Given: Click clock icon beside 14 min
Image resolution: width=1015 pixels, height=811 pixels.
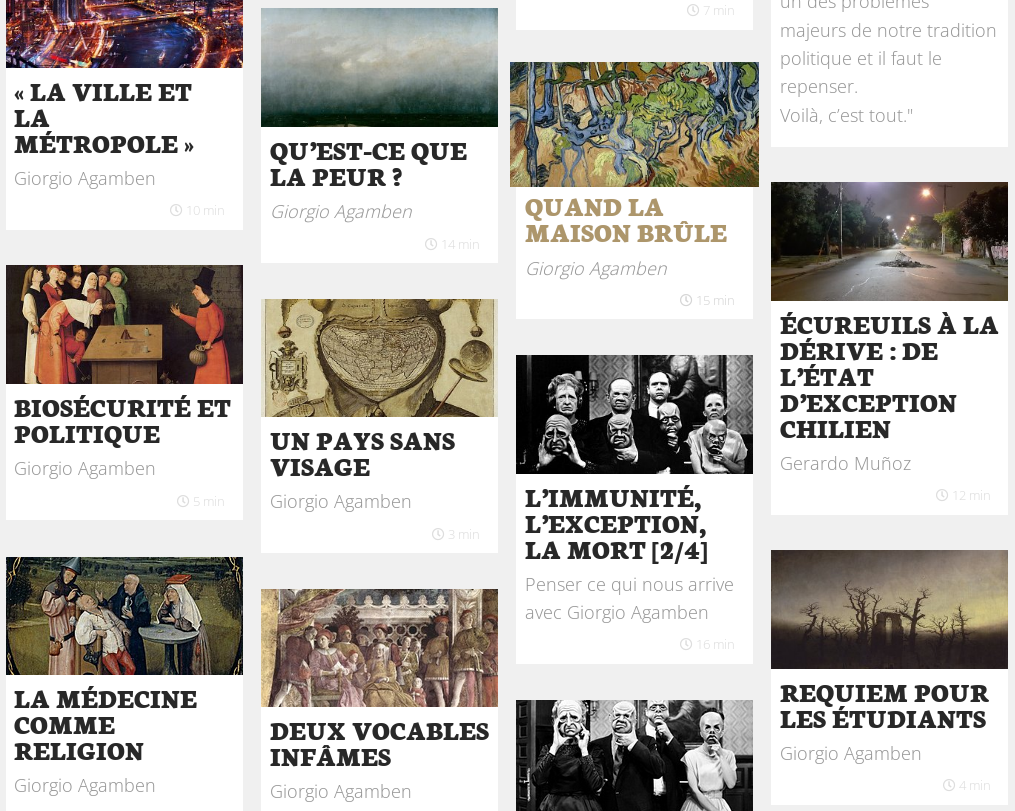Looking at the screenshot, I should [x=430, y=244].
